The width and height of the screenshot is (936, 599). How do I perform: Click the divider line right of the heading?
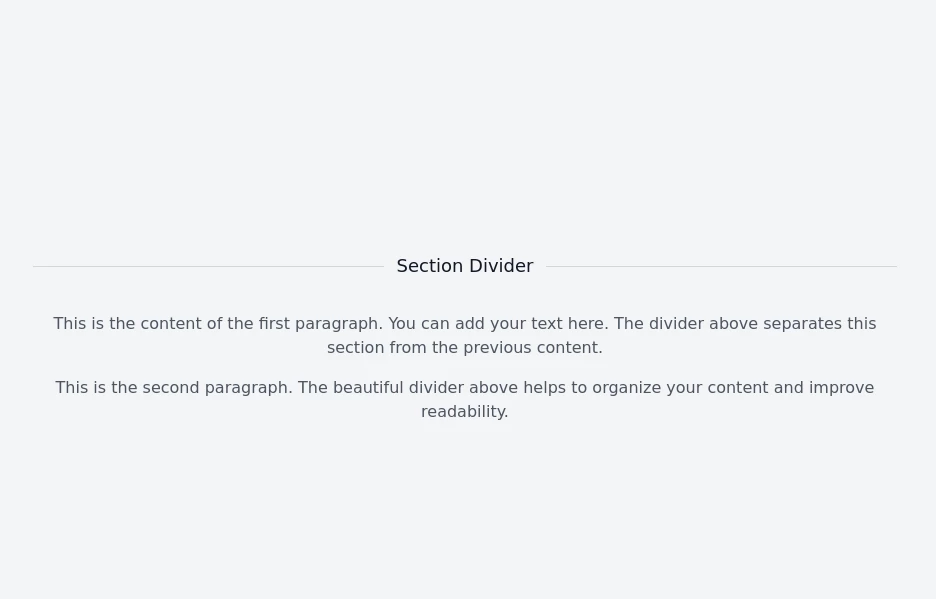pos(721,266)
